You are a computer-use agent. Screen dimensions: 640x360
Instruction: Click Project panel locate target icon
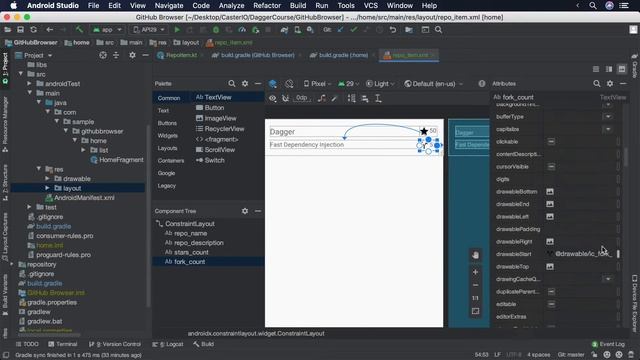pyautogui.click(x=103, y=55)
